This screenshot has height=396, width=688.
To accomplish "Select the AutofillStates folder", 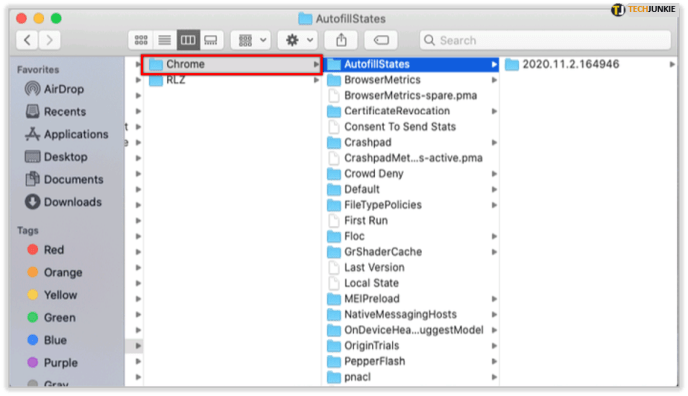I will (412, 64).
